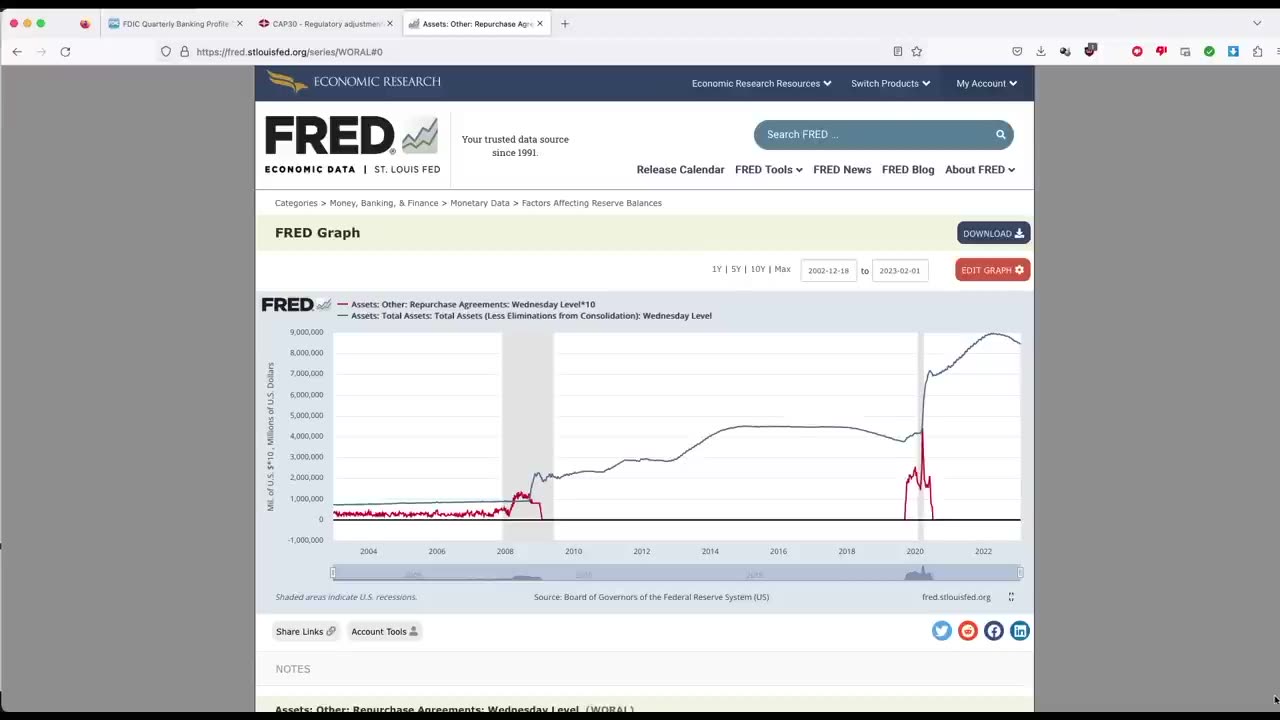Toggle full screen graph icon
The height and width of the screenshot is (720, 1280).
(x=1011, y=597)
